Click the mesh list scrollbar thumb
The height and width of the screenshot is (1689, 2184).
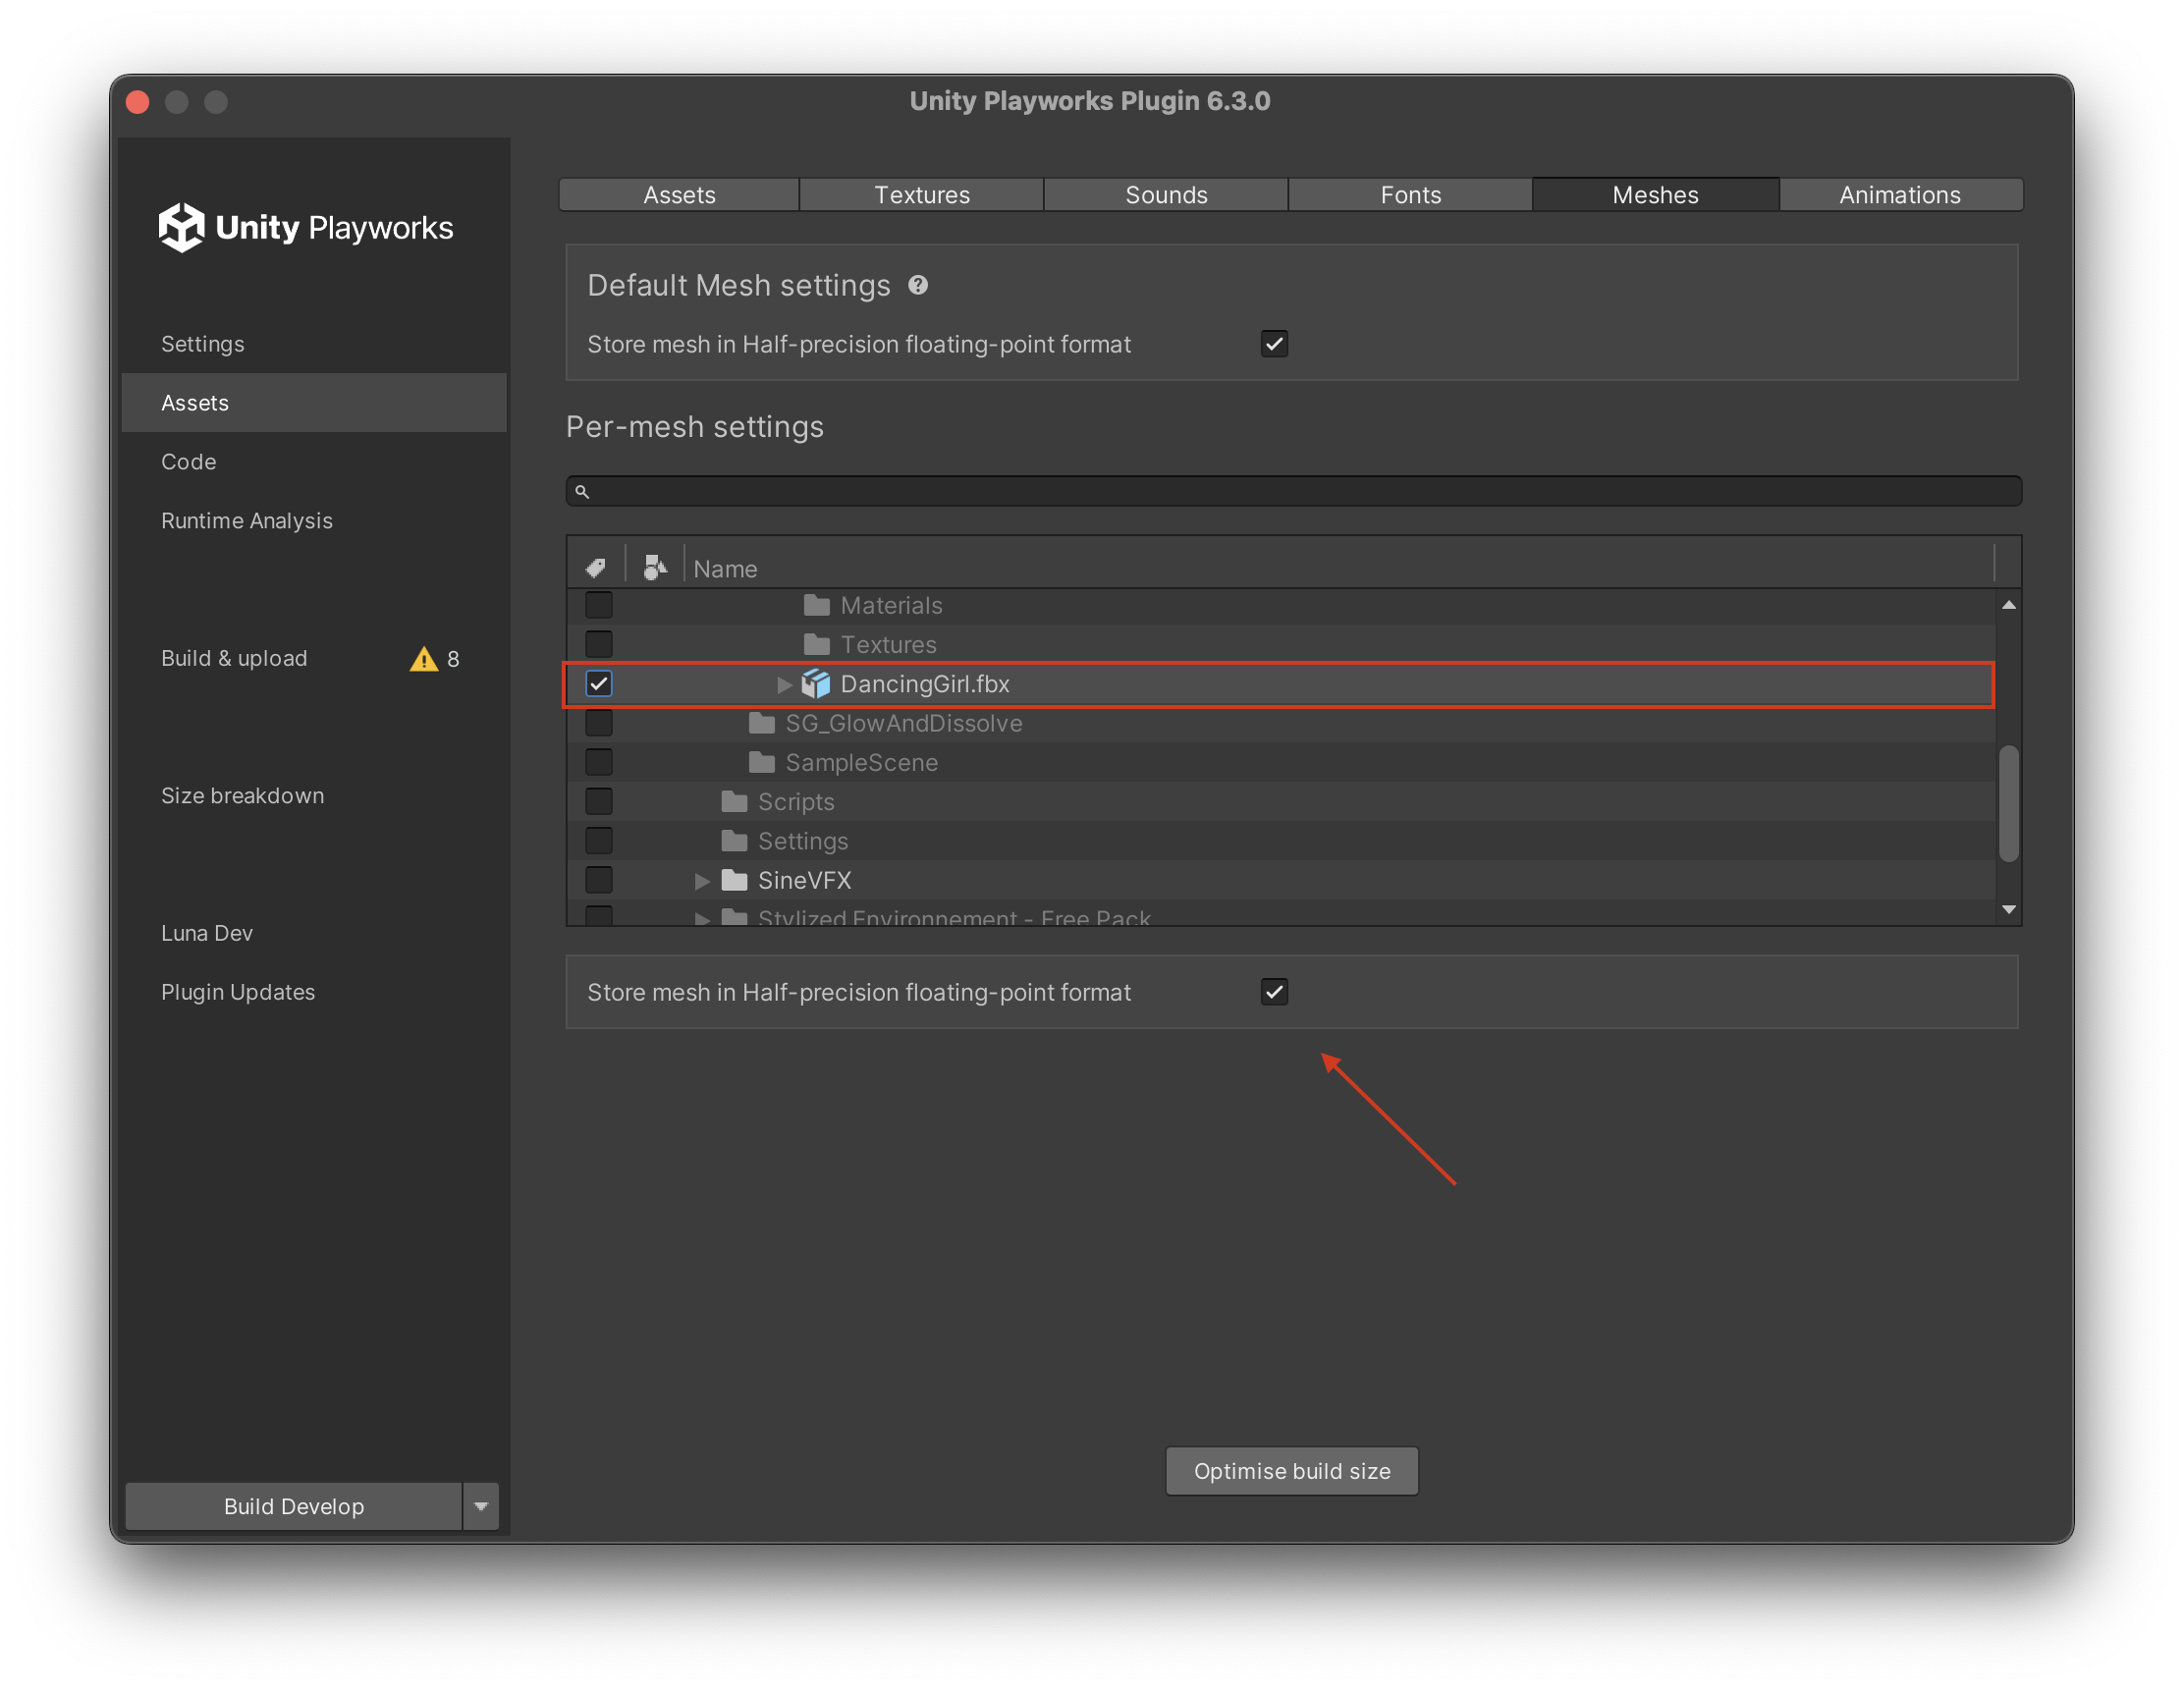2008,803
